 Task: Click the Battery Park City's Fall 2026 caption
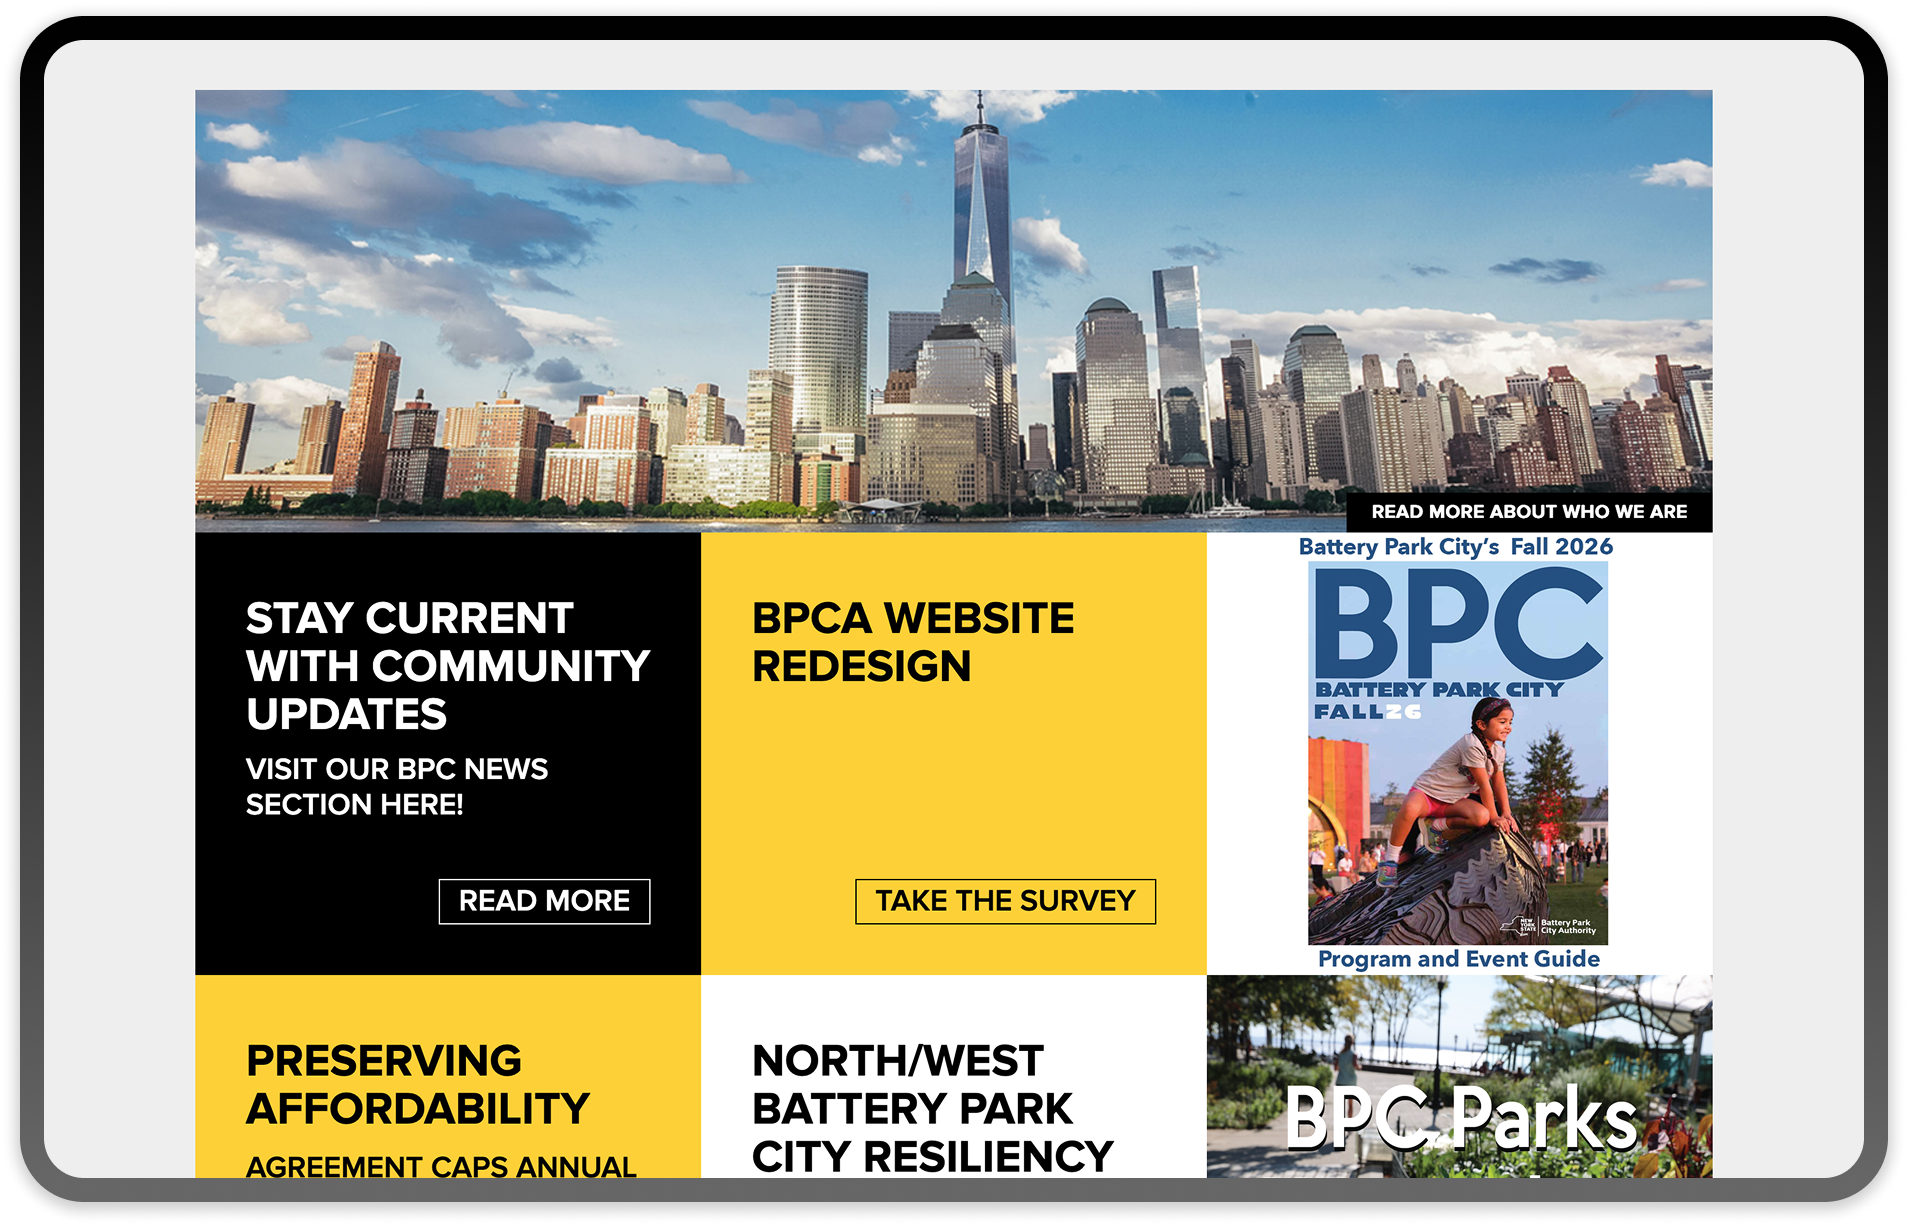(1456, 547)
